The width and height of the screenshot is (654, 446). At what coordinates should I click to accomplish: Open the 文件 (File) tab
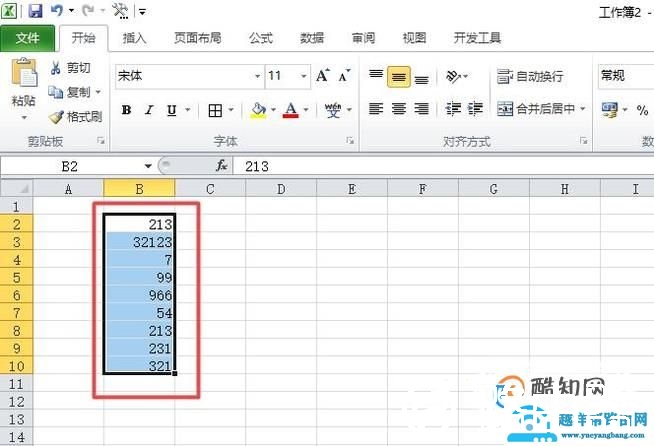pos(28,38)
